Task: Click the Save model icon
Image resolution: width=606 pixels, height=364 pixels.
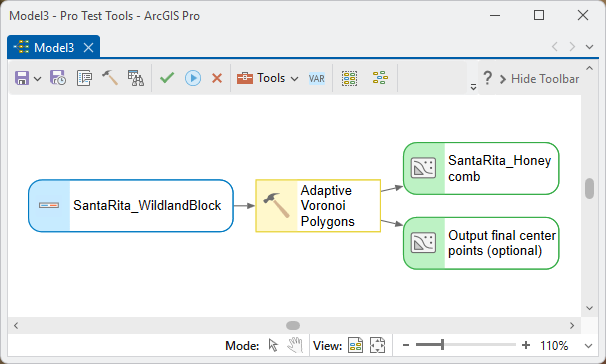Action: pyautogui.click(x=22, y=78)
